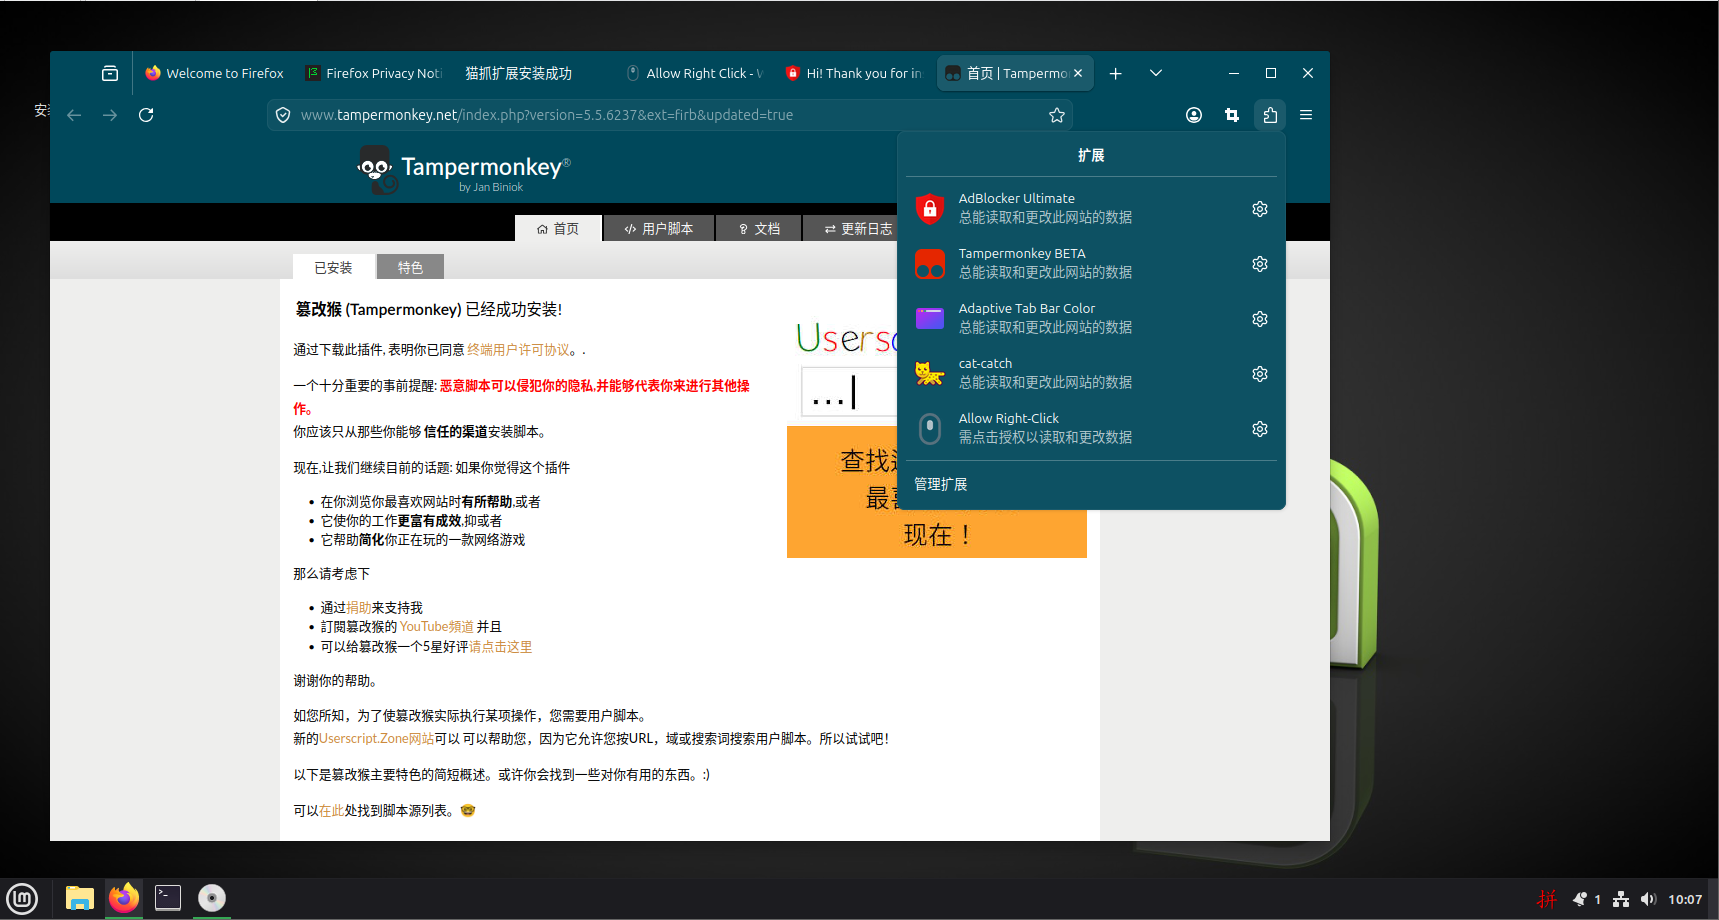Image resolution: width=1719 pixels, height=920 pixels.
Task: Switch to Hi! Thank you tab
Action: pos(854,73)
